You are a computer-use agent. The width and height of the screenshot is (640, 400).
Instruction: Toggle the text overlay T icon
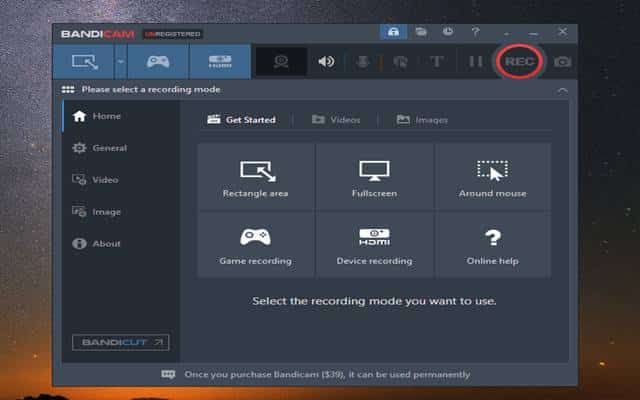436,62
